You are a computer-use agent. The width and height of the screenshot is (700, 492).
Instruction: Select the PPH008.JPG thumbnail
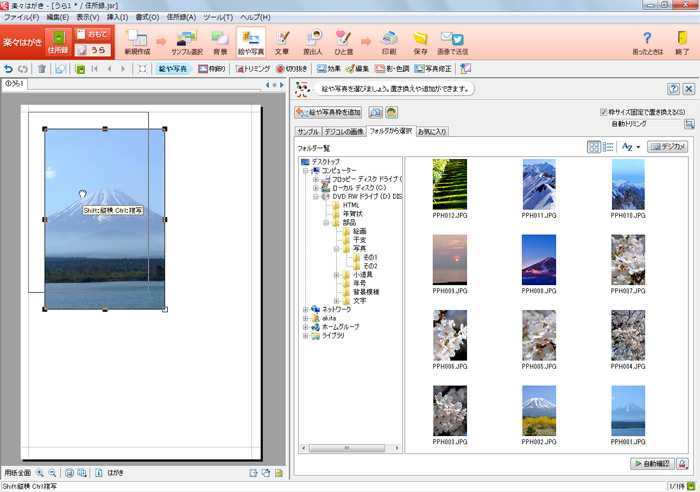[539, 259]
